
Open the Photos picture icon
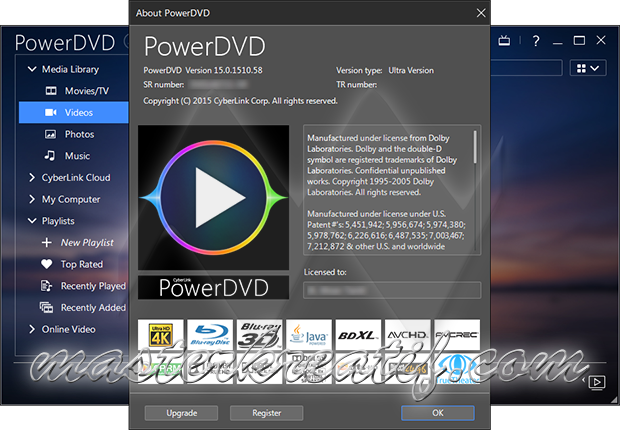[51, 134]
